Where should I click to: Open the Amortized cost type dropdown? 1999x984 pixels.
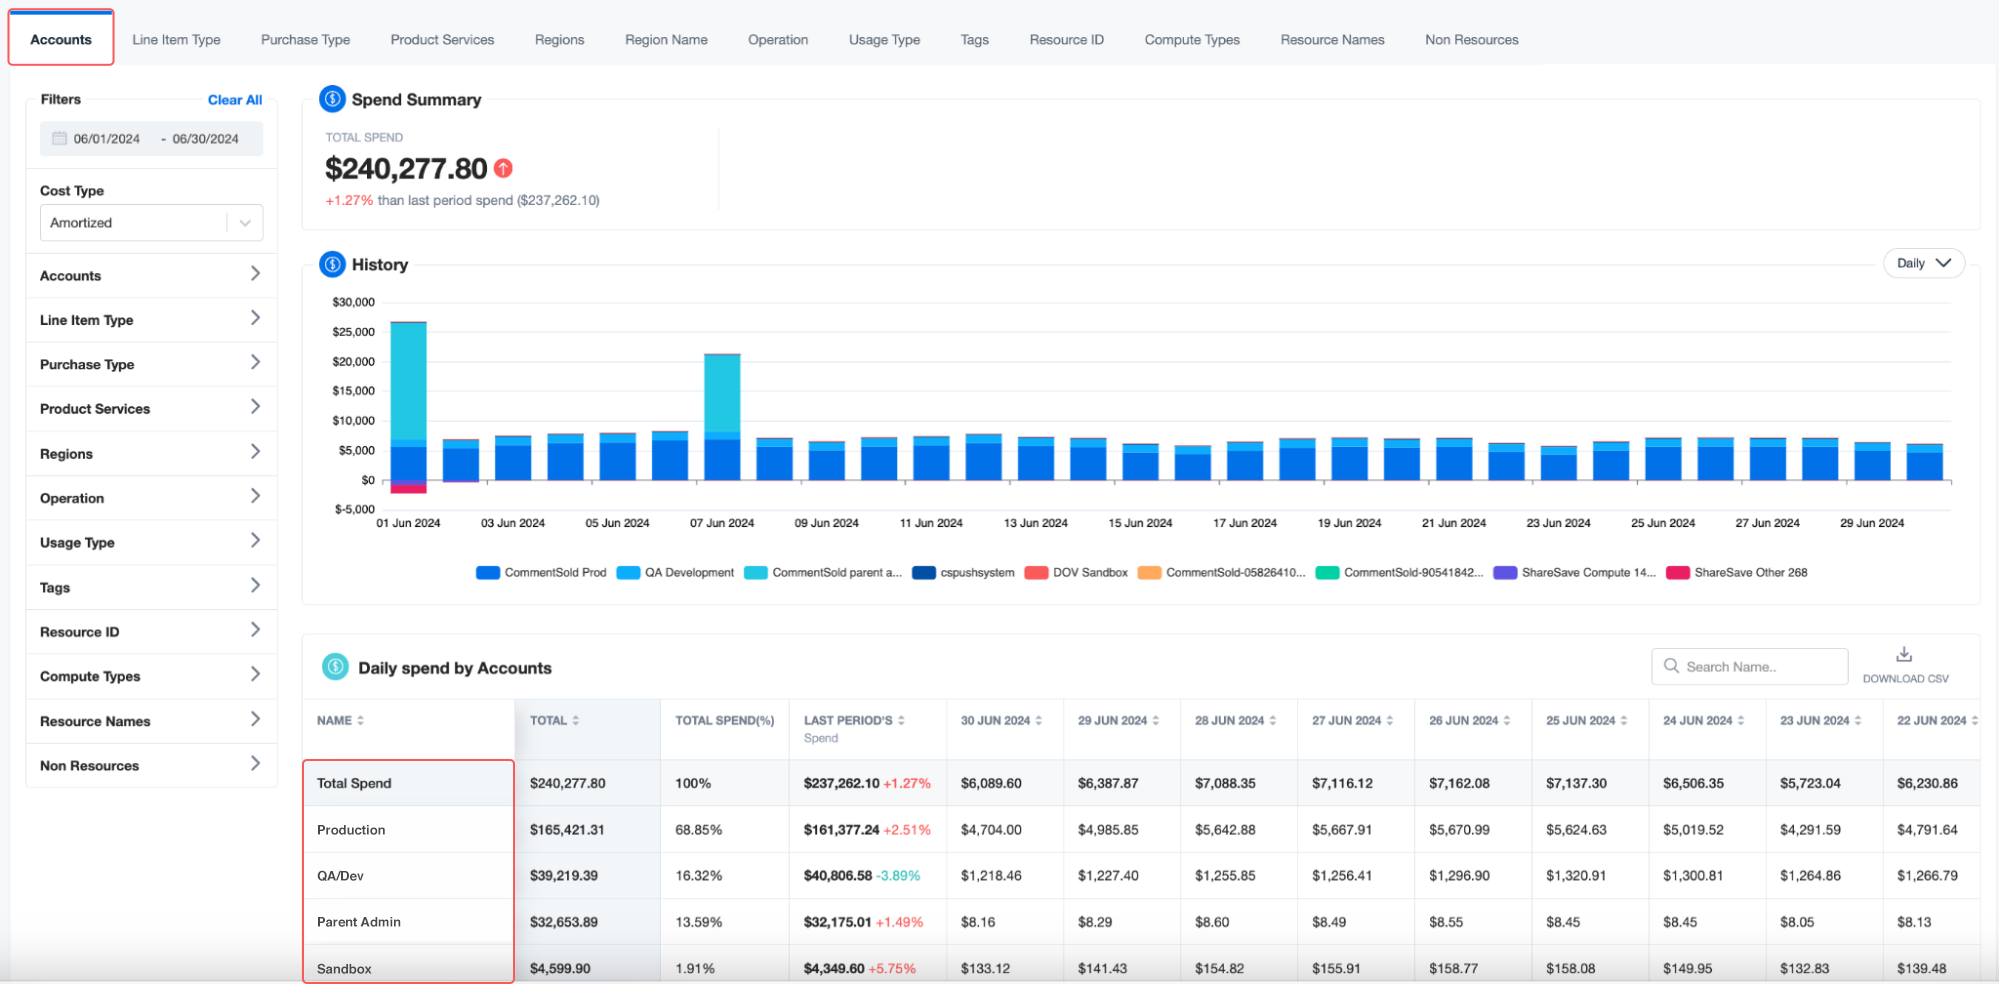tap(151, 223)
